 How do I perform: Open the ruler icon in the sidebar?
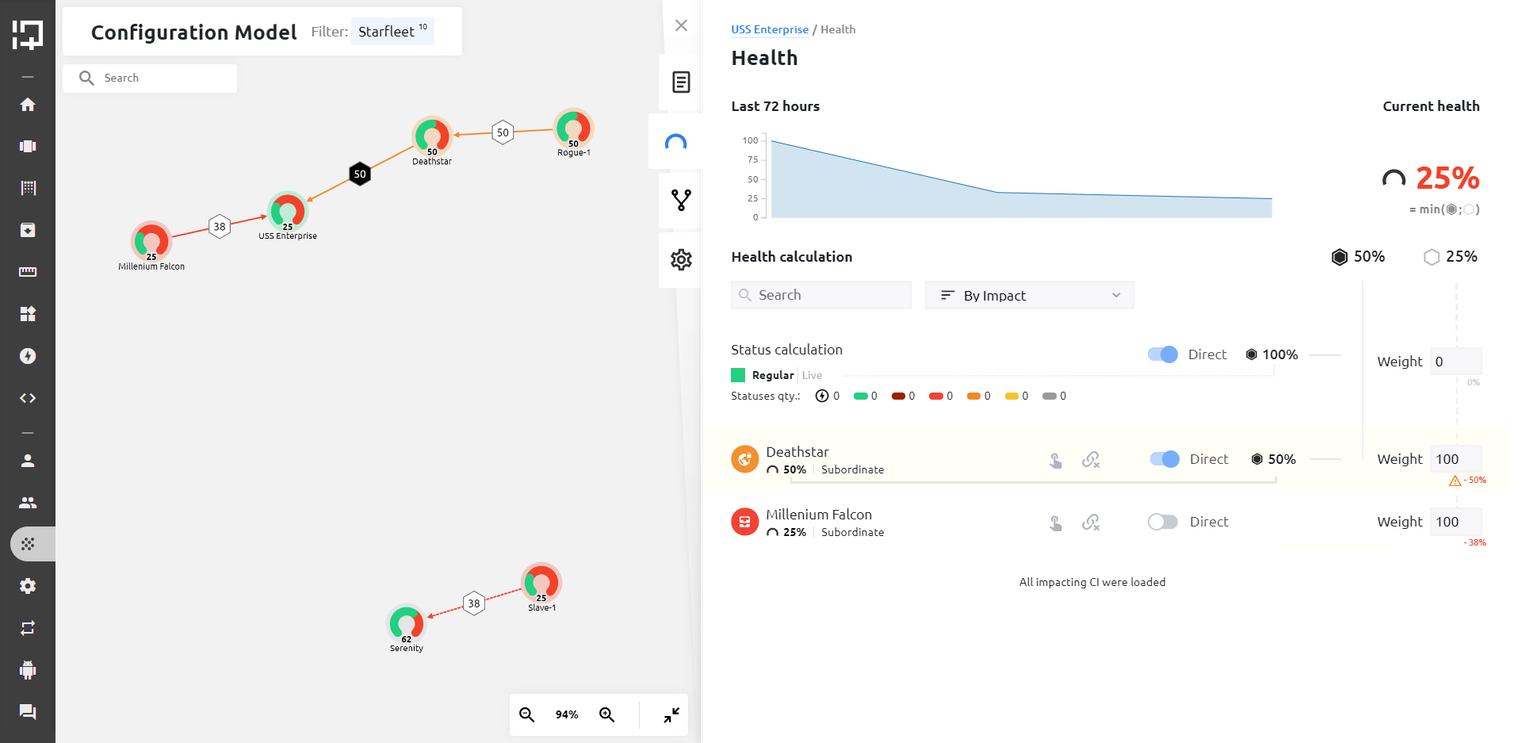28,272
